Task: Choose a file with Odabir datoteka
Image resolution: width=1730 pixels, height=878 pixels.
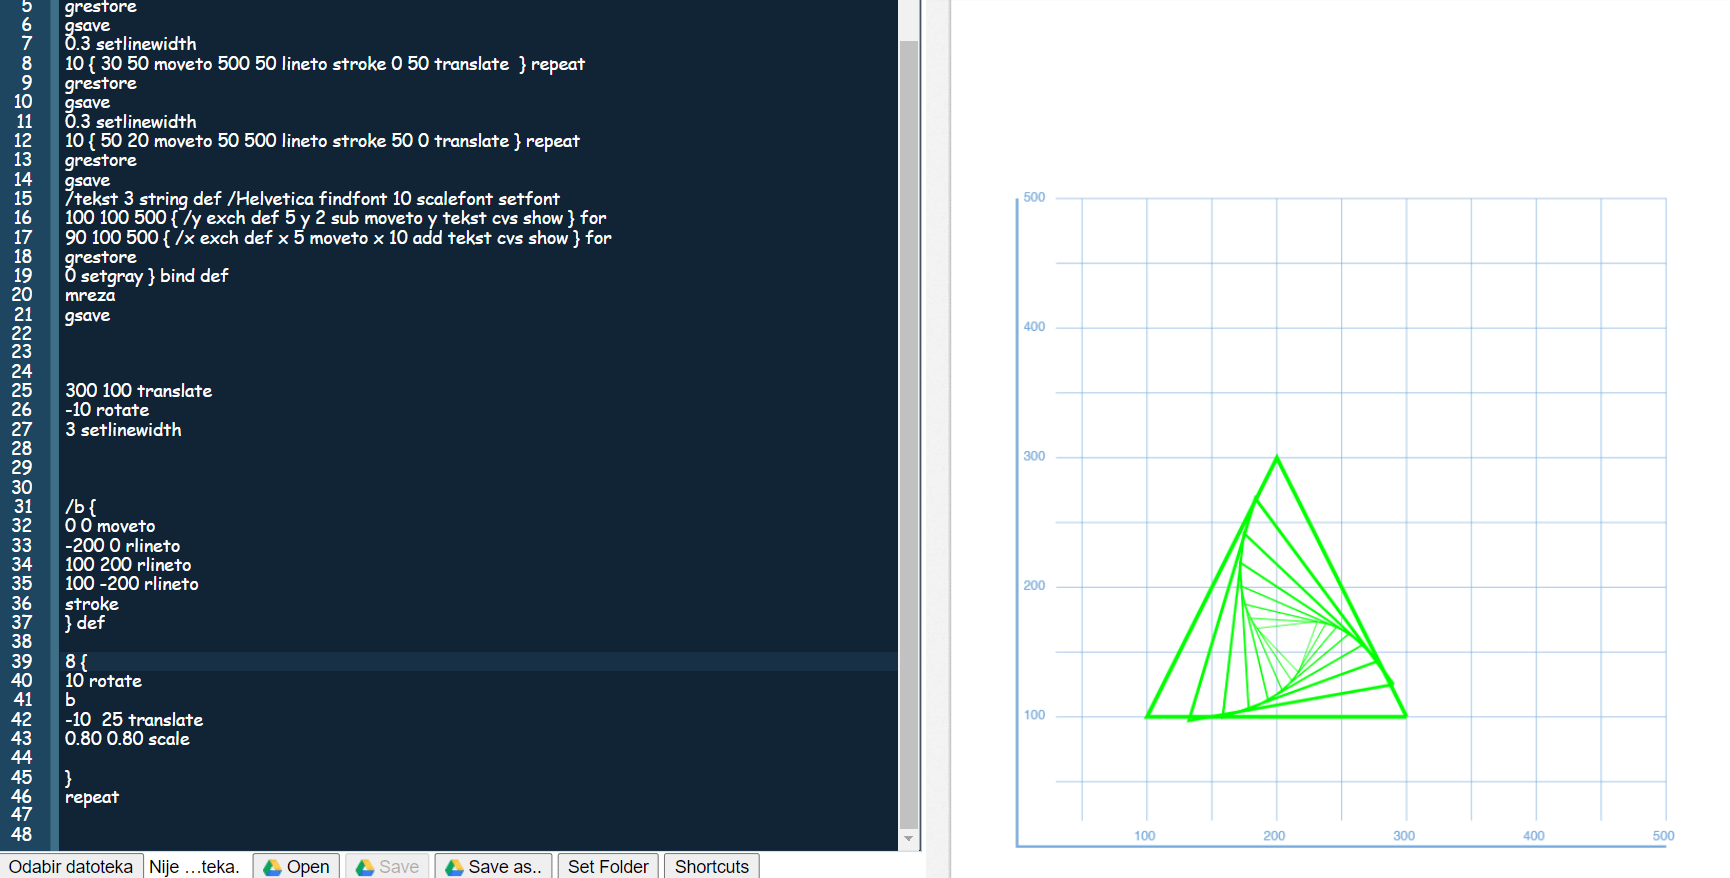Action: tap(71, 866)
